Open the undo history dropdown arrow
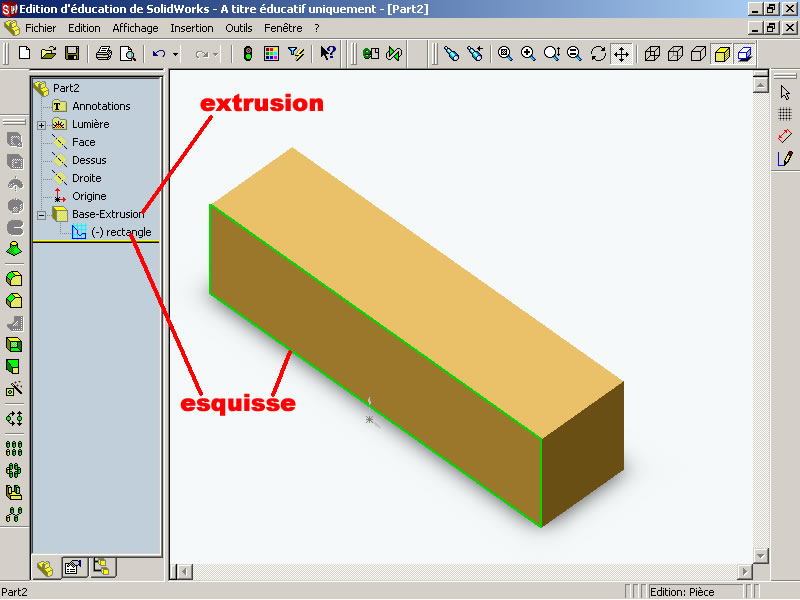This screenshot has width=800, height=600. [175, 54]
